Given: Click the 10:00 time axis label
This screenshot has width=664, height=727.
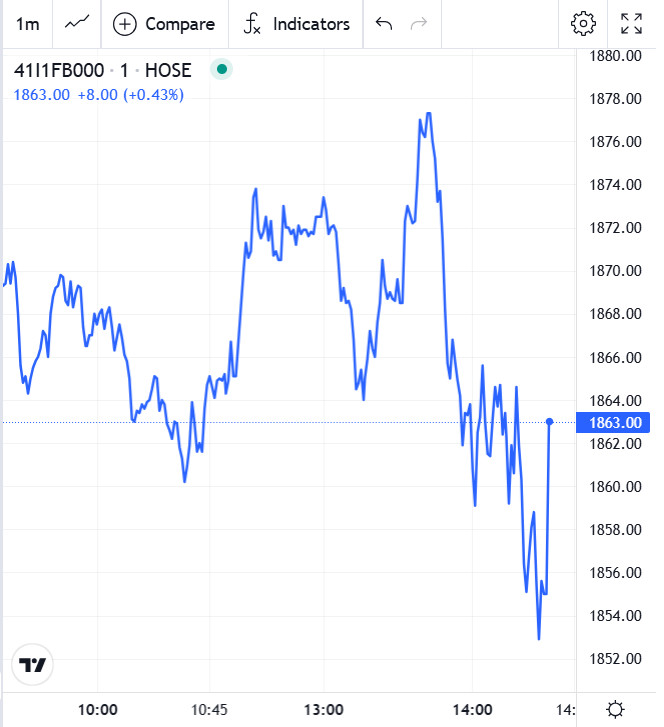Looking at the screenshot, I should 97,710.
